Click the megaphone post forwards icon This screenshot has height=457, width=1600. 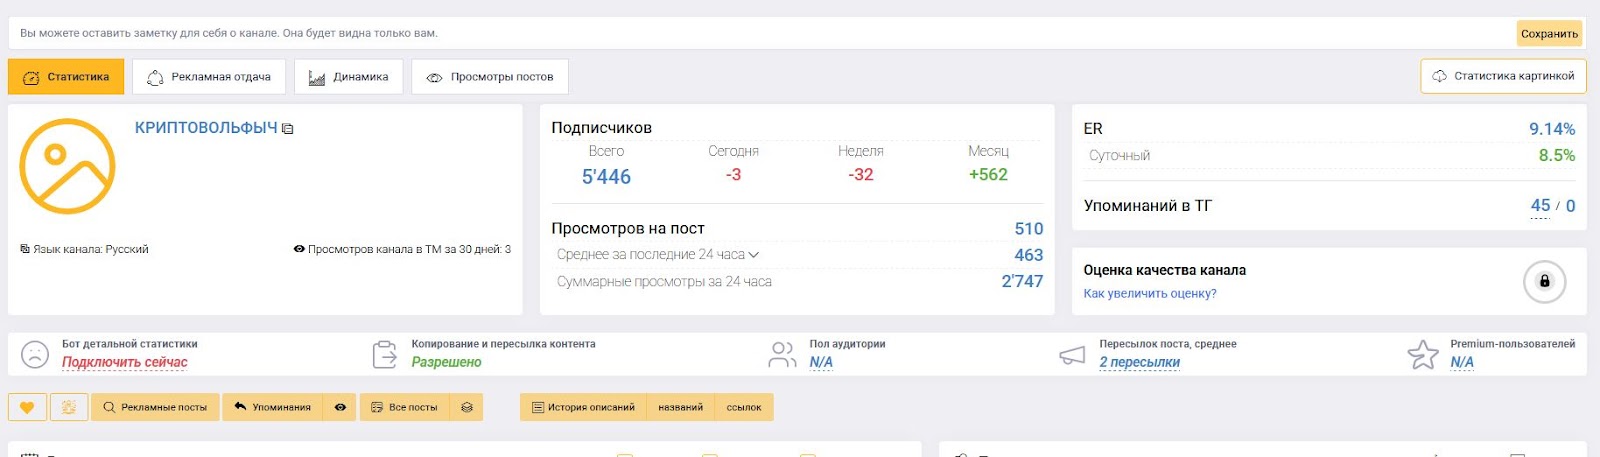click(x=1072, y=355)
